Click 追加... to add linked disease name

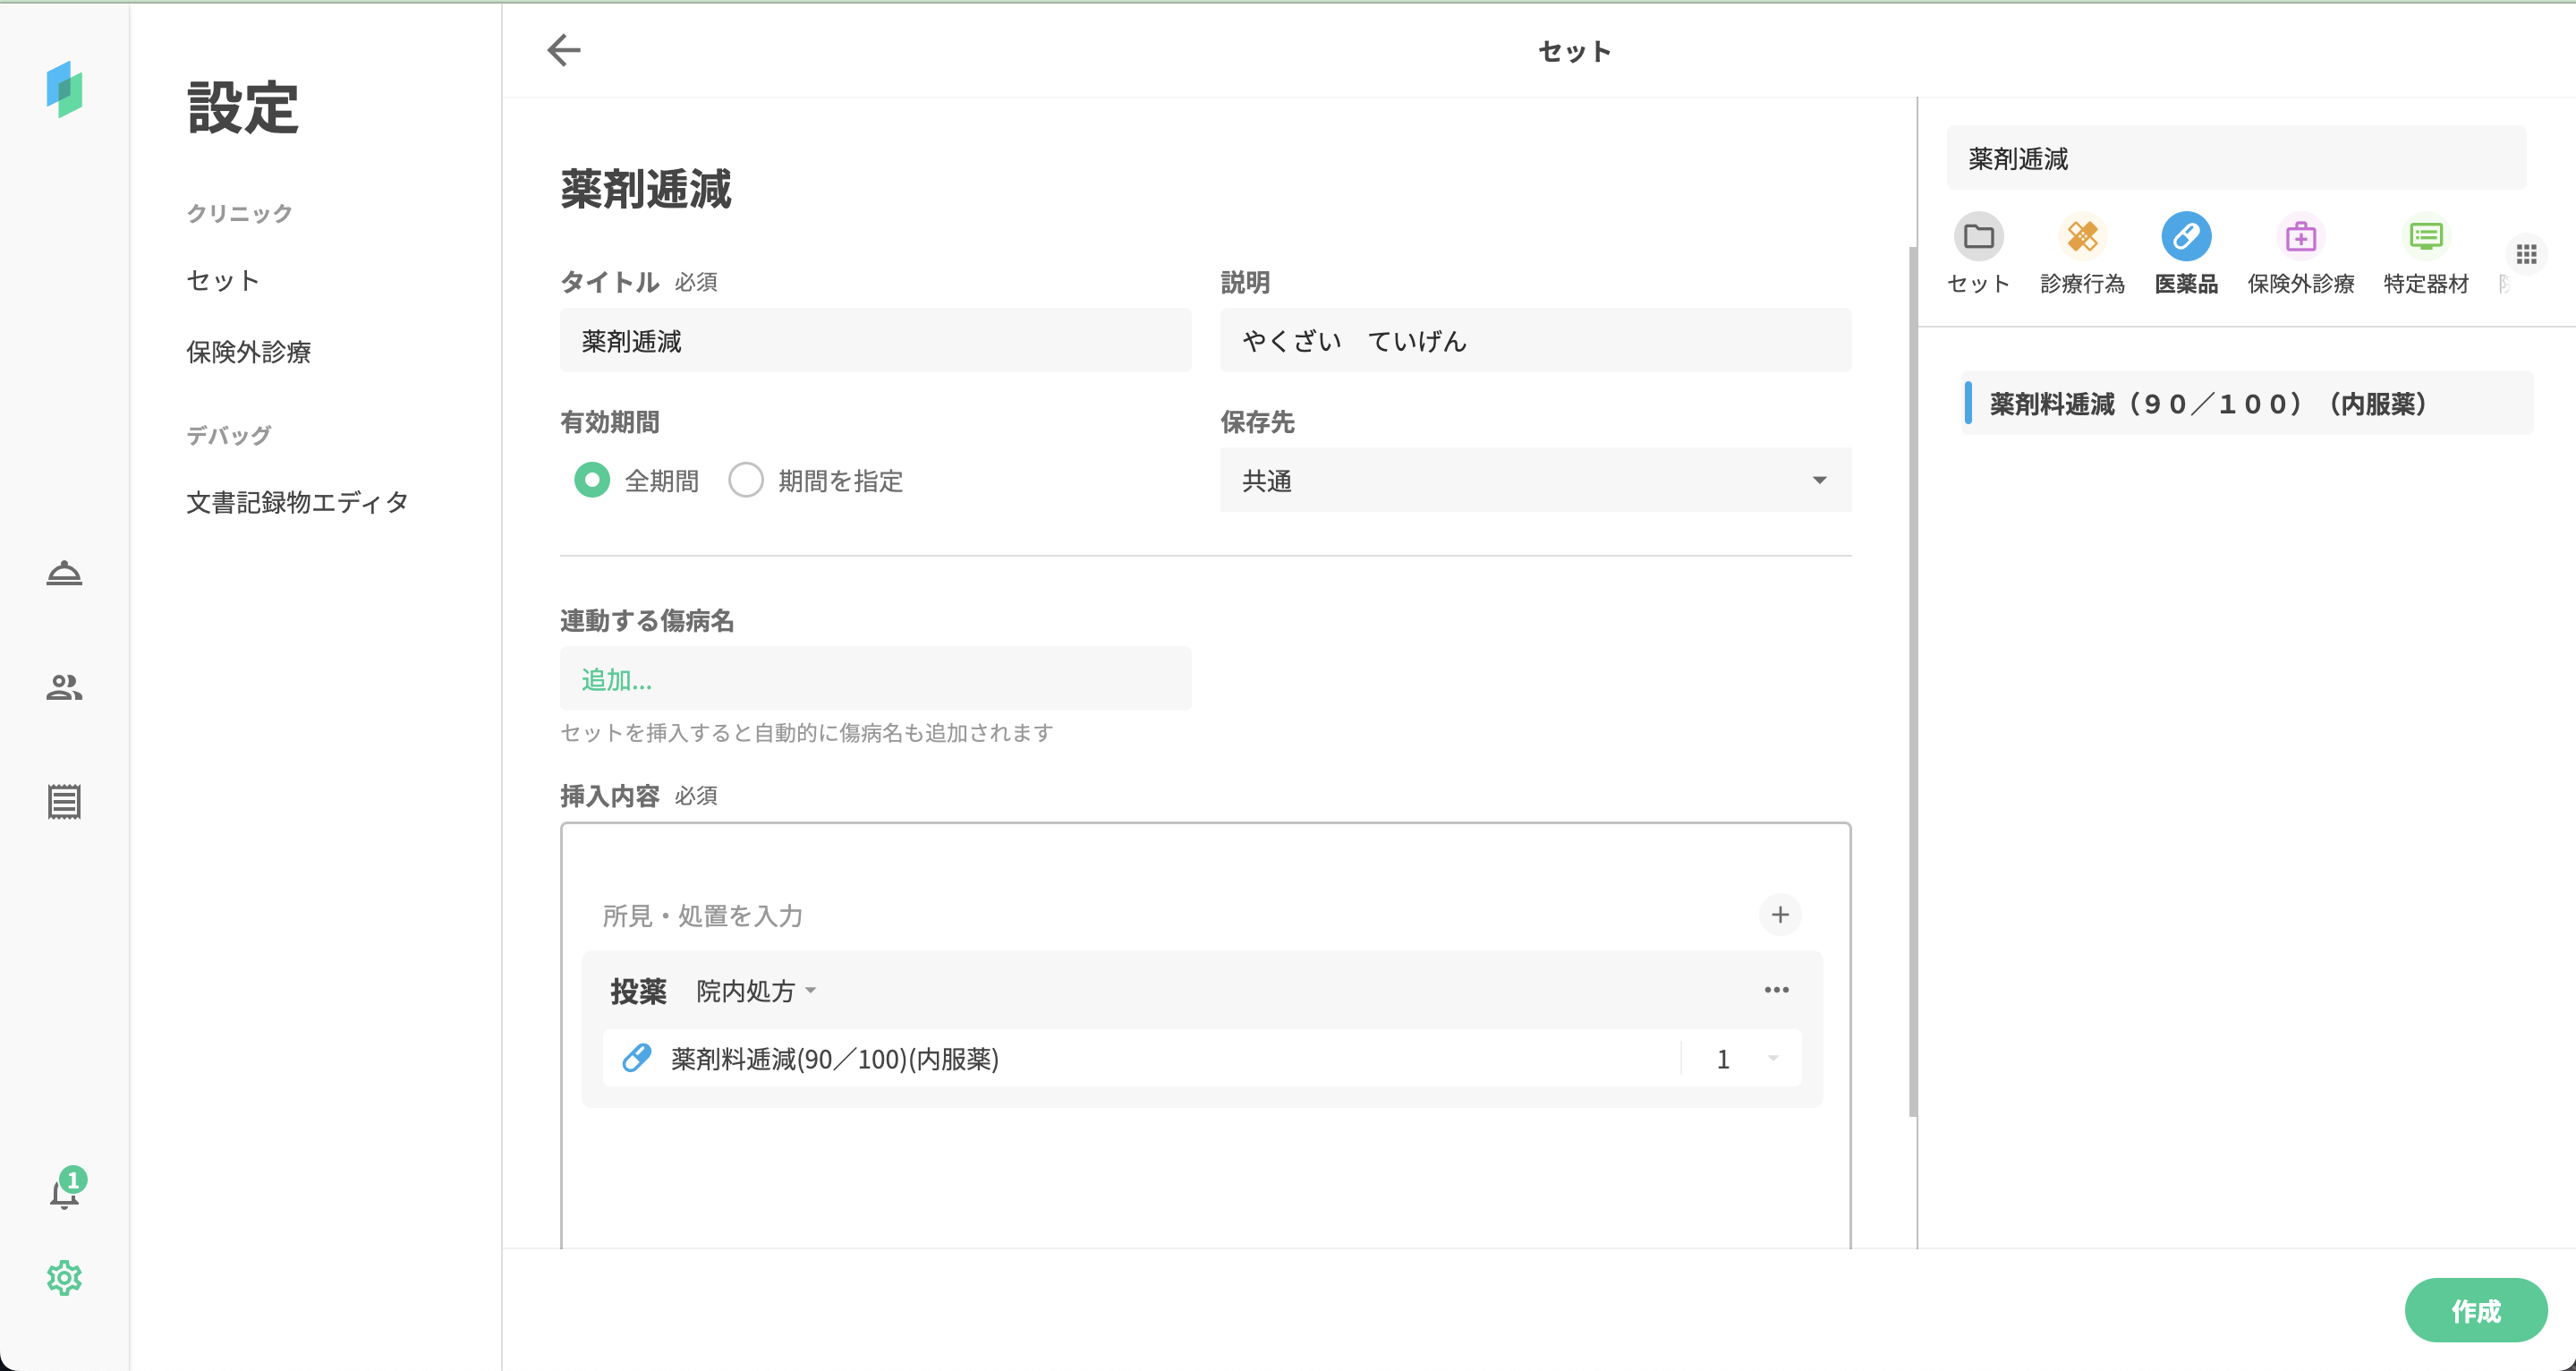[875, 679]
